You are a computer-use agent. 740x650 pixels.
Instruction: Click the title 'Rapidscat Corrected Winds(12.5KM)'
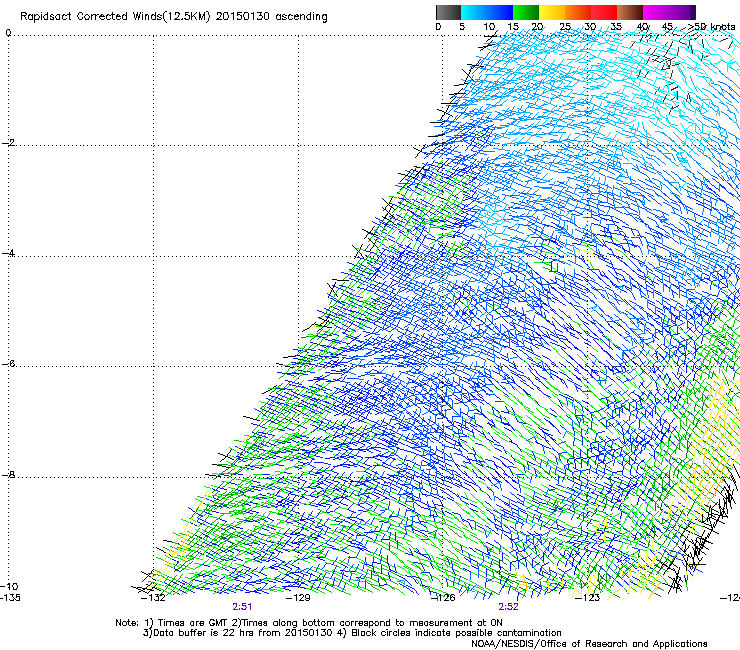click(115, 17)
